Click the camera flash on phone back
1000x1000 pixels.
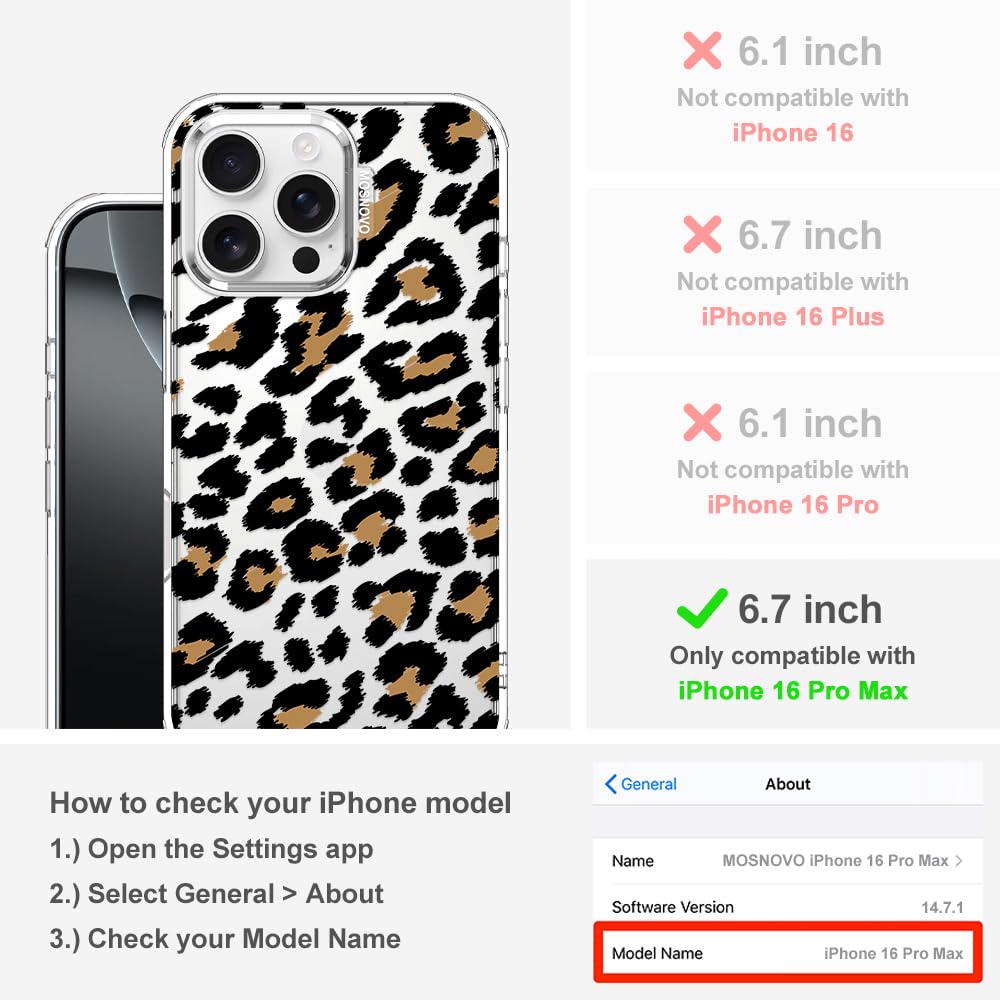click(306, 147)
